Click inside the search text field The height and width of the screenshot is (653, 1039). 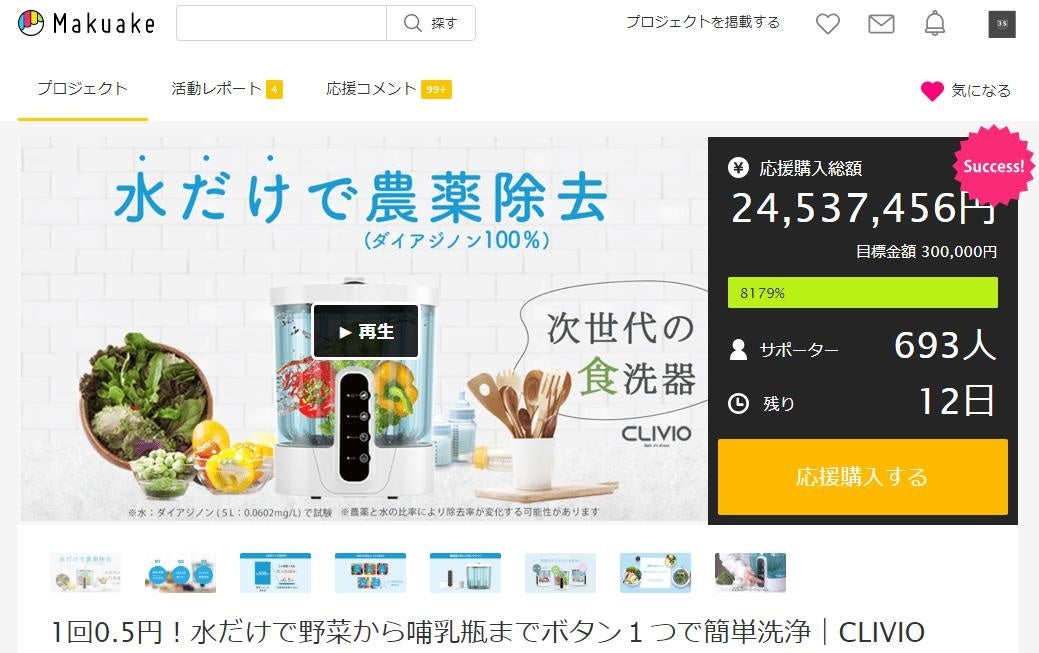coord(282,23)
